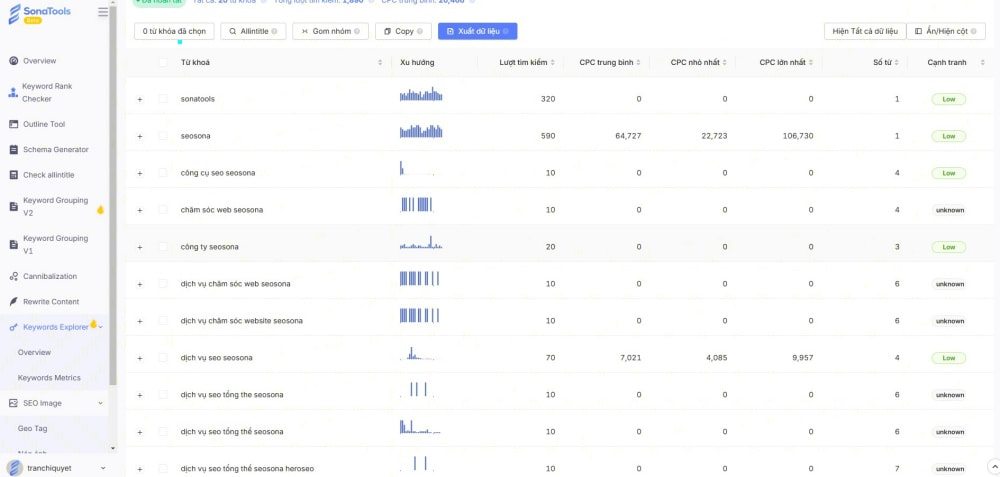Expand the sonatools row with plus sign

point(140,99)
